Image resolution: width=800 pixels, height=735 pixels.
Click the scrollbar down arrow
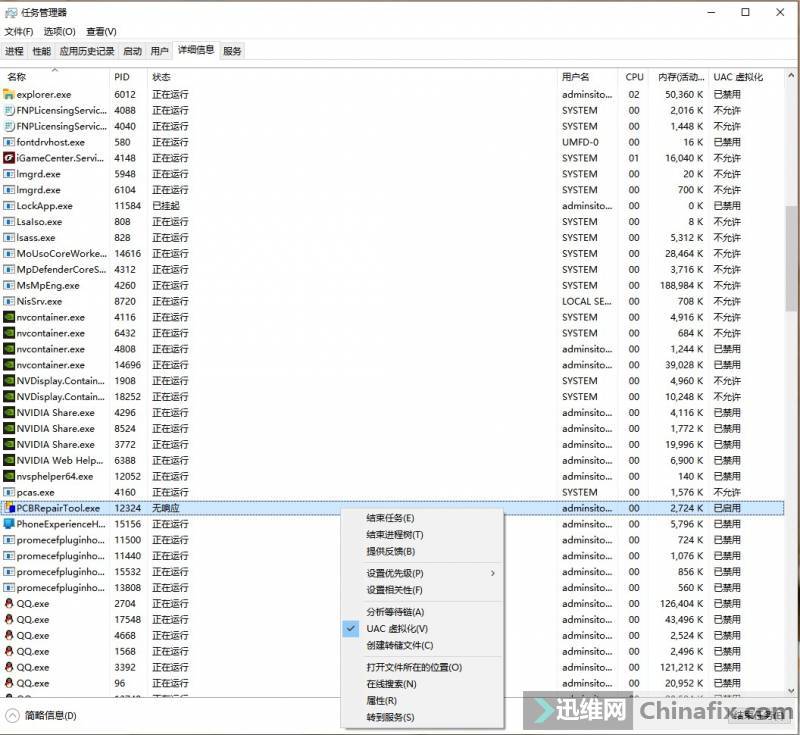pyautogui.click(x=791, y=691)
